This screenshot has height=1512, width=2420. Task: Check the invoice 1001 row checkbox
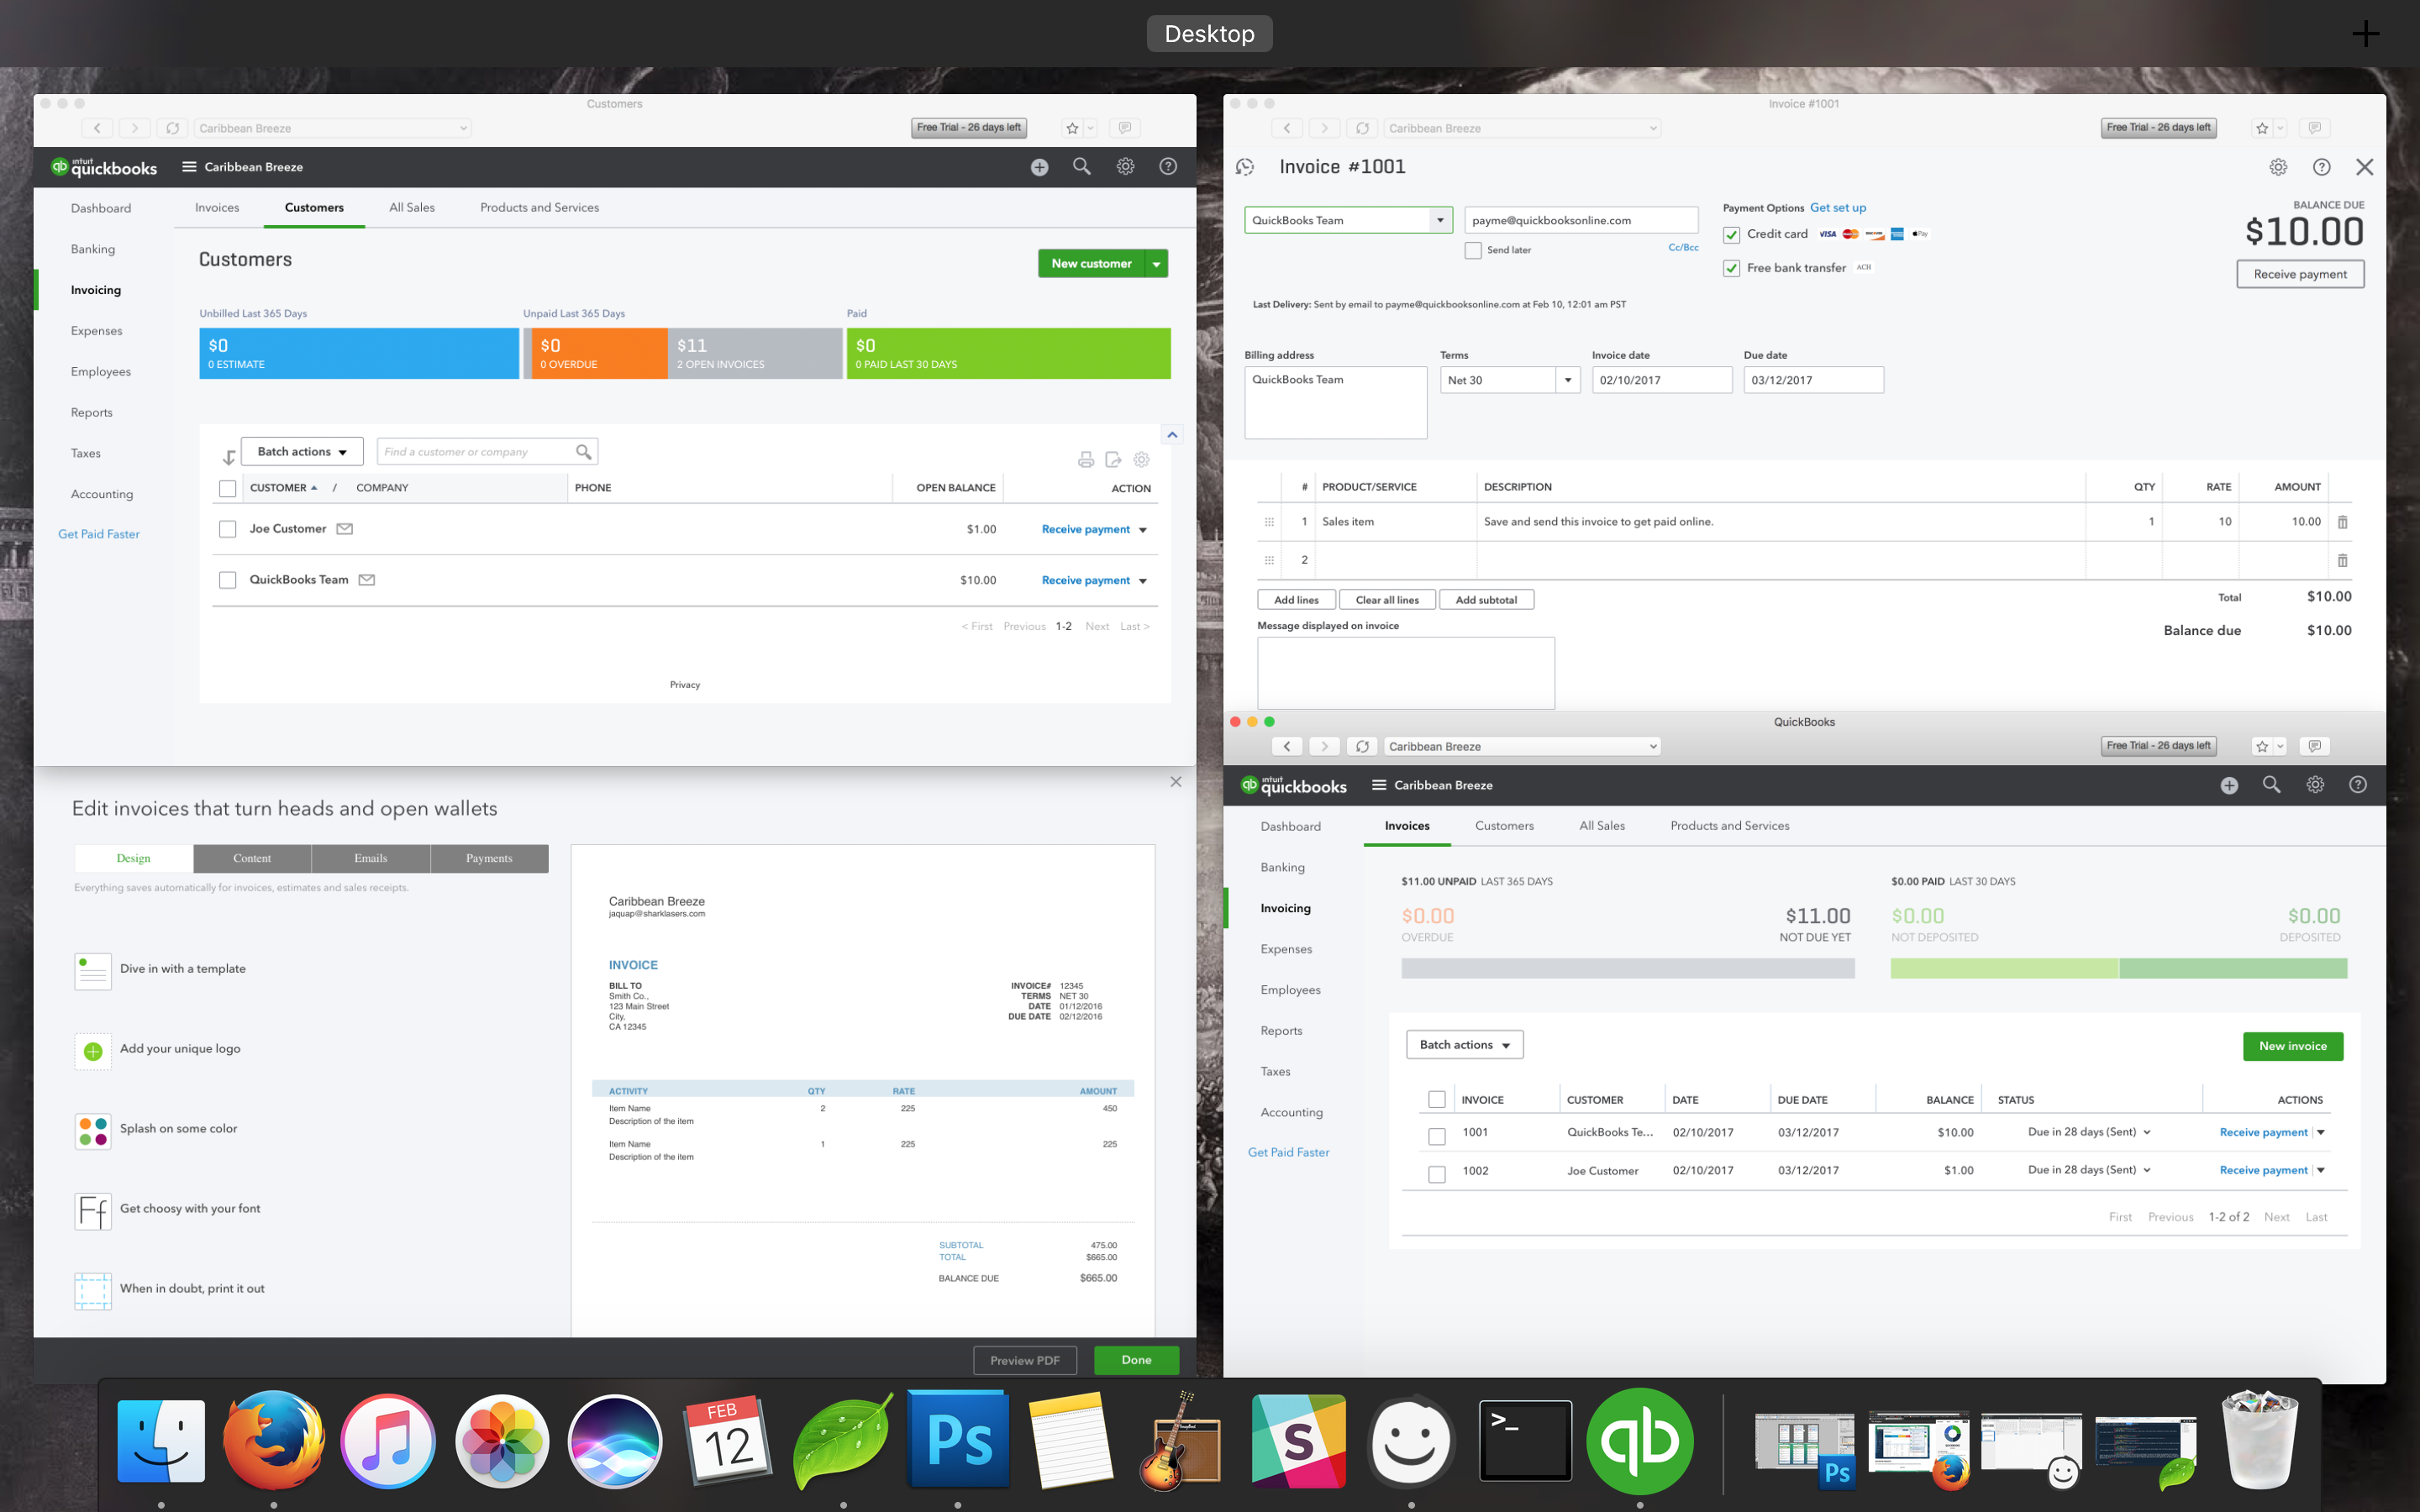click(1437, 1136)
